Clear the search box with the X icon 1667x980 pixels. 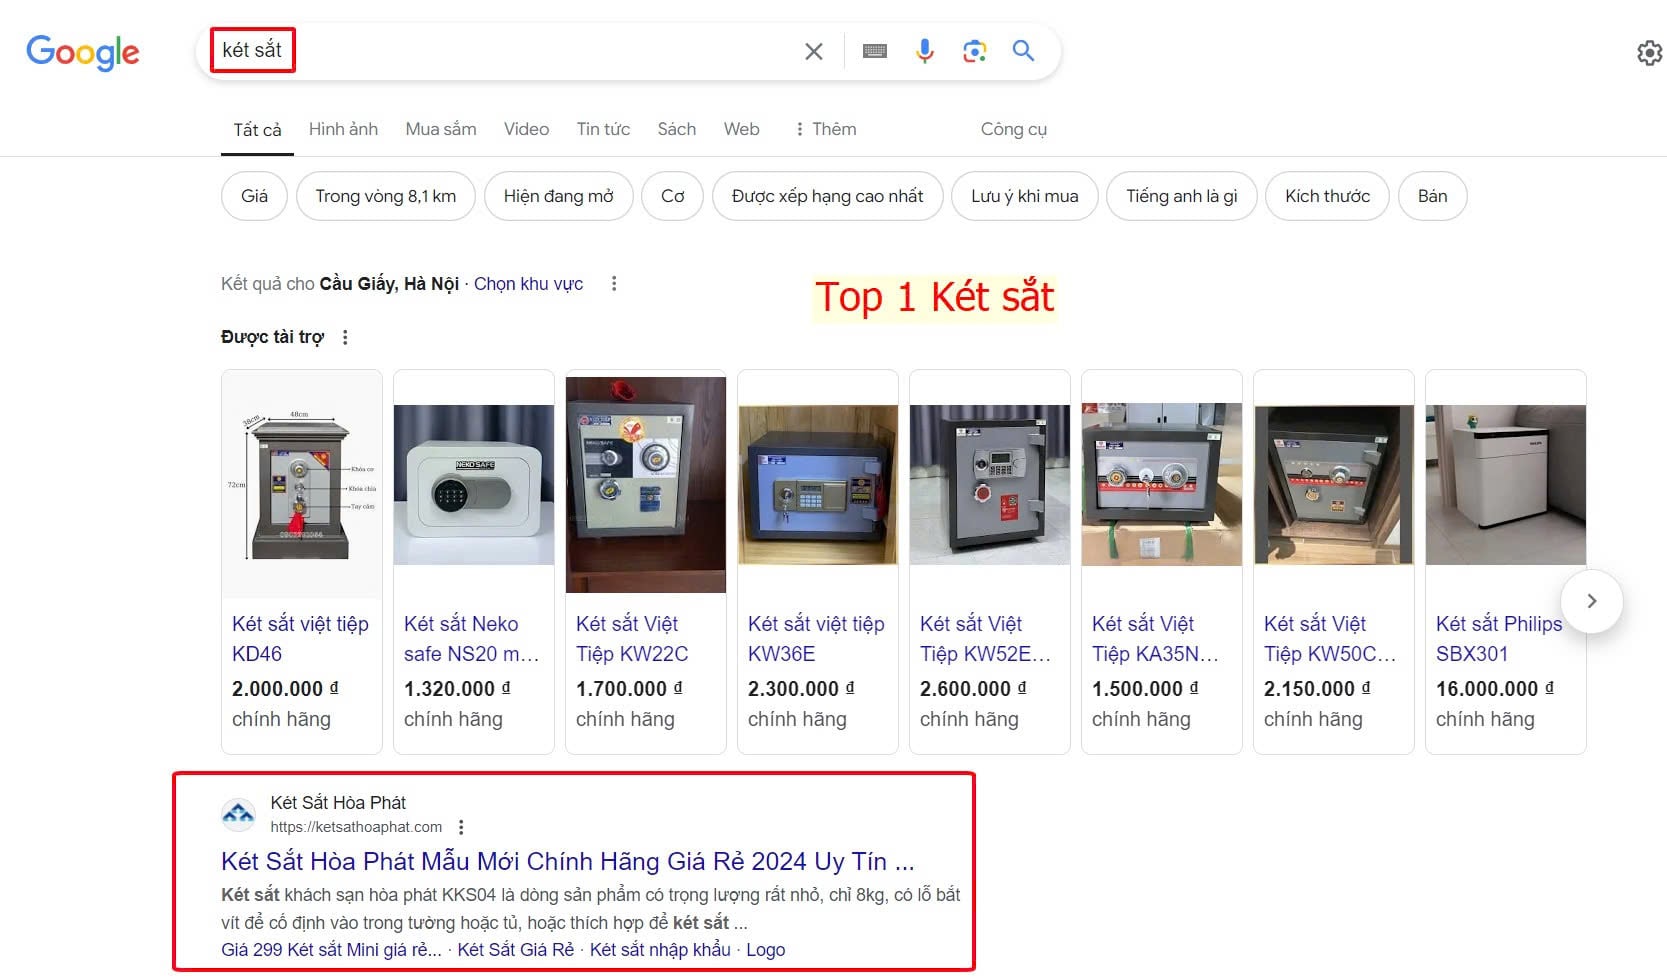[814, 51]
